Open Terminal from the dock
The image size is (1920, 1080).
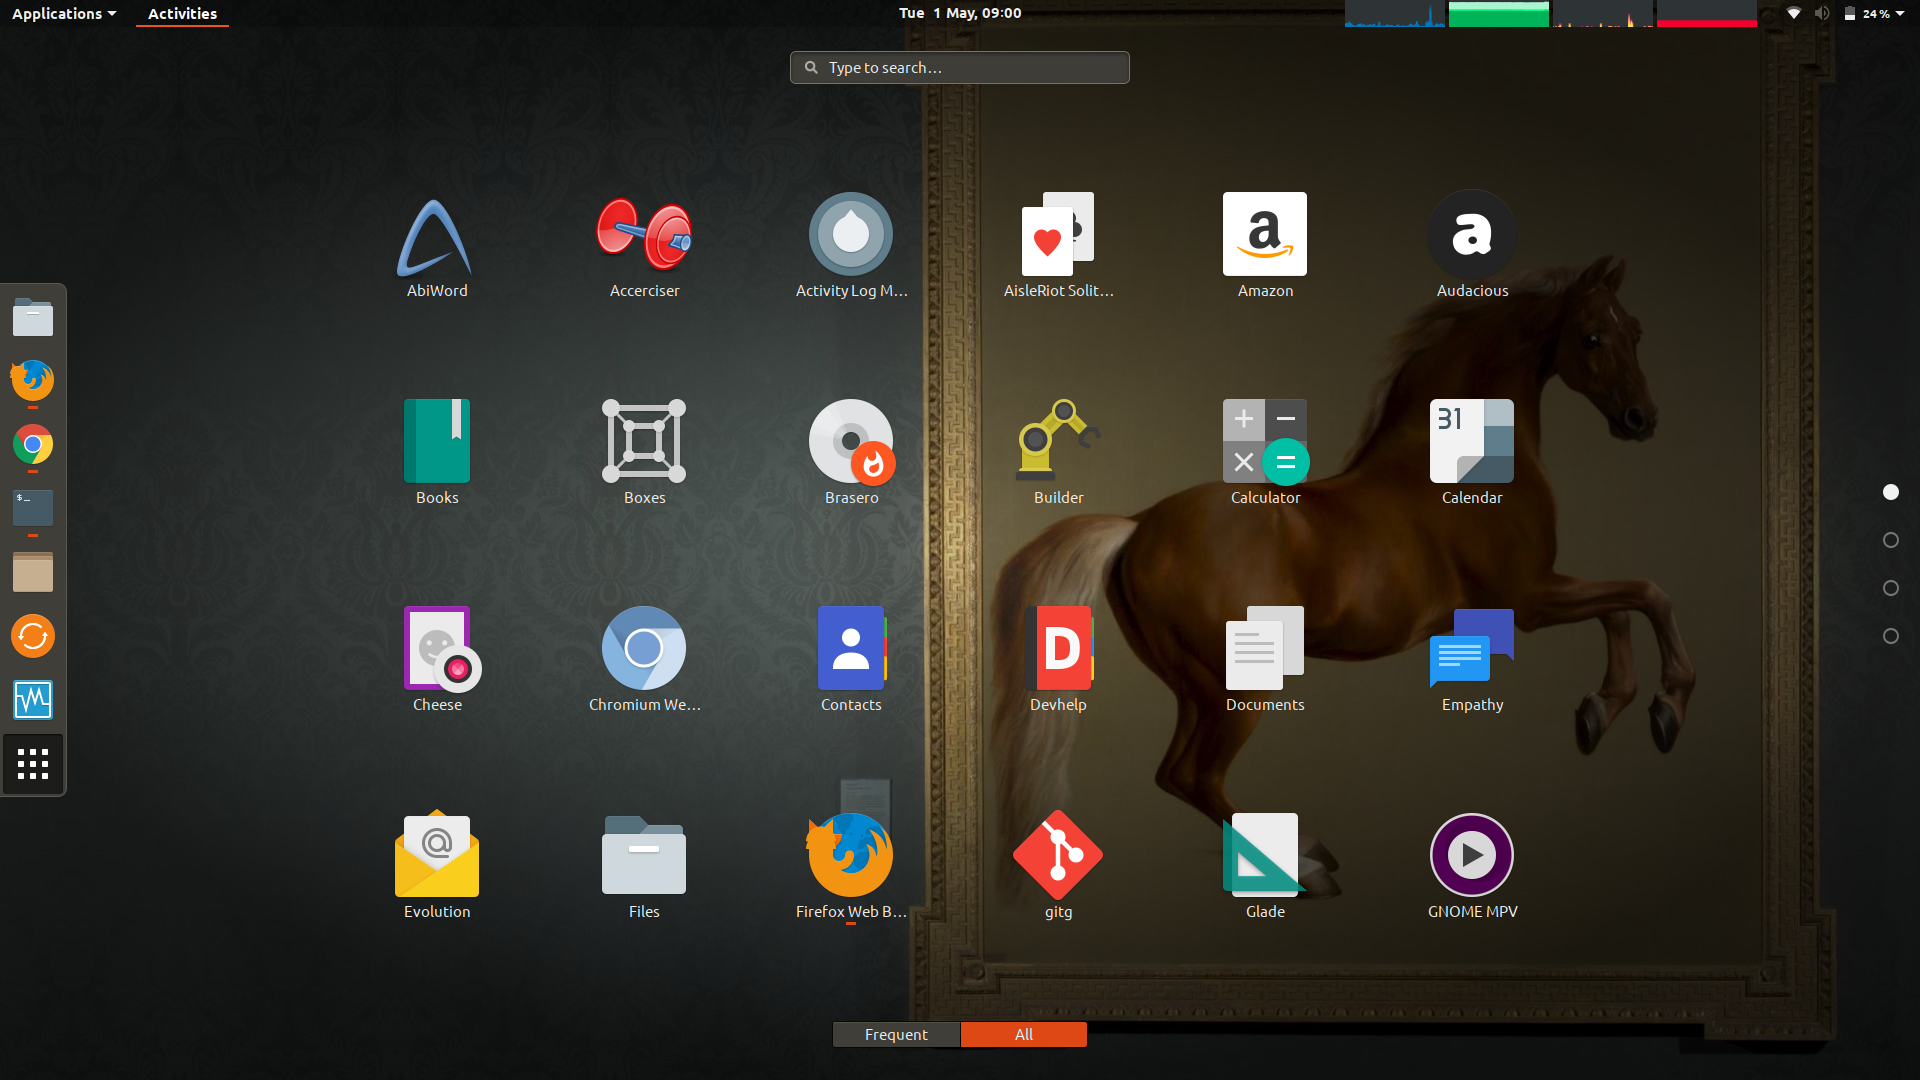[x=33, y=508]
